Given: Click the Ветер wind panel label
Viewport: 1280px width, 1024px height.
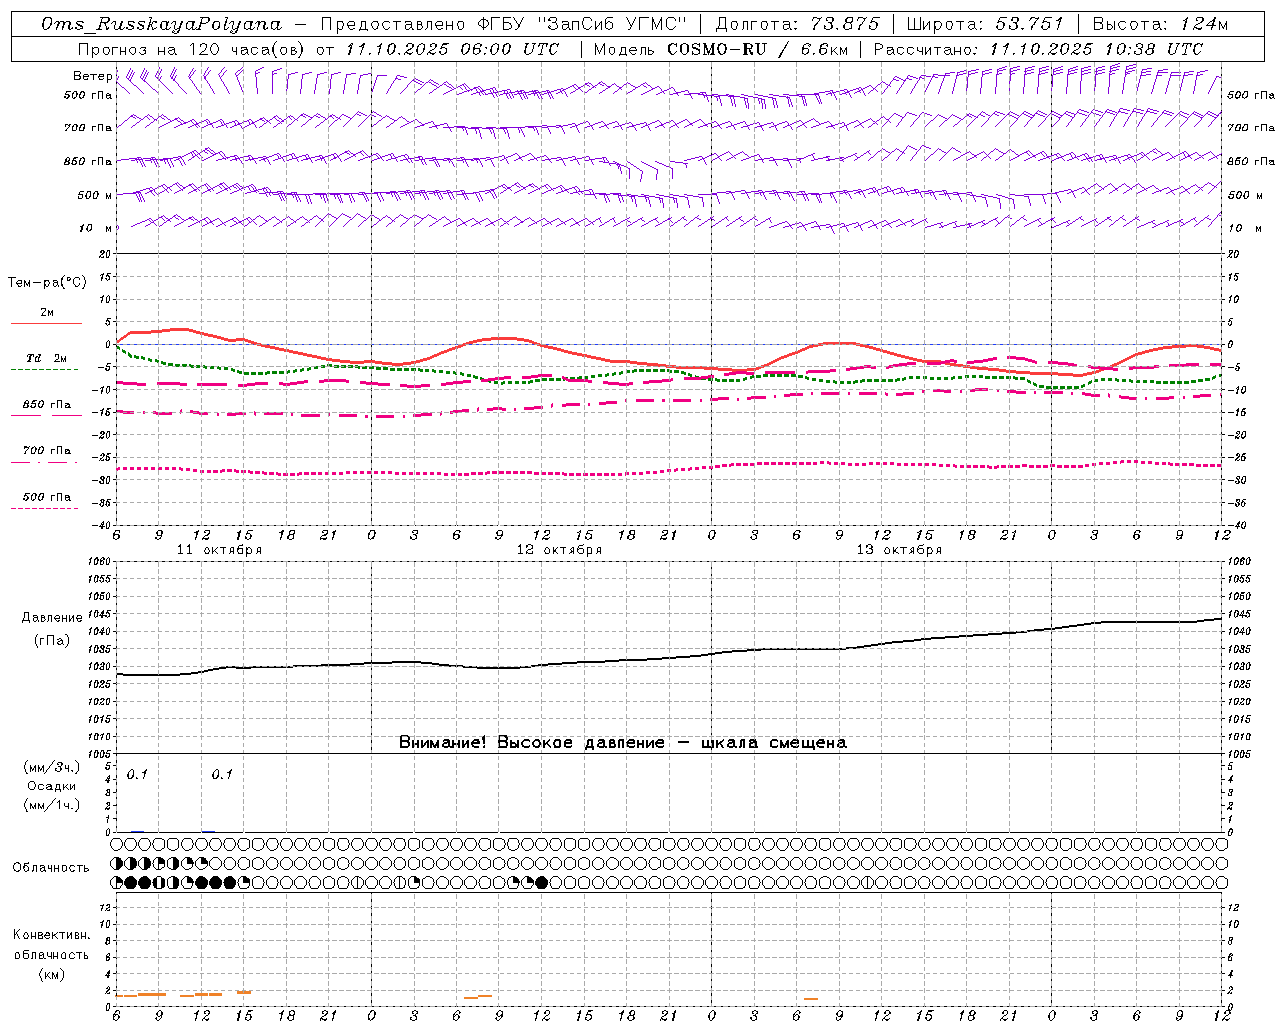Looking at the screenshot, I should pos(92,76).
